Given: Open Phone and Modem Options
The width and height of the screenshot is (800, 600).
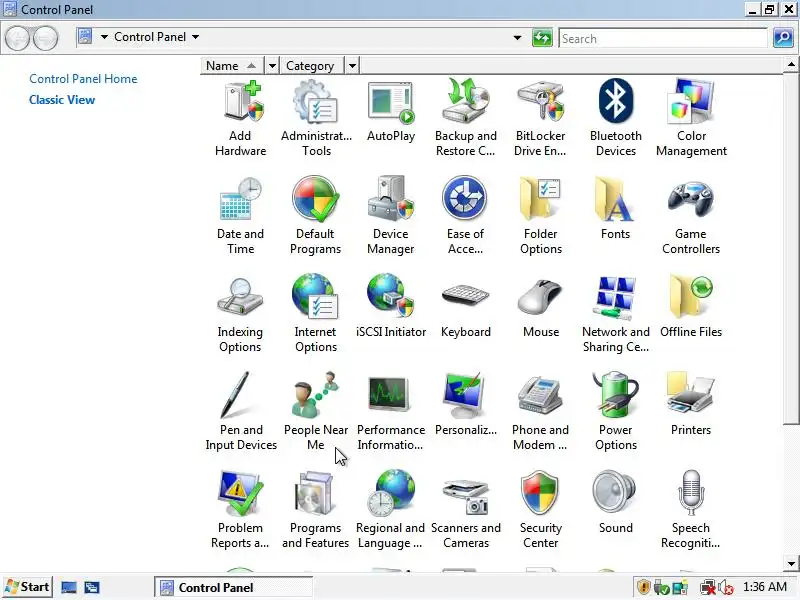Looking at the screenshot, I should pyautogui.click(x=540, y=412).
